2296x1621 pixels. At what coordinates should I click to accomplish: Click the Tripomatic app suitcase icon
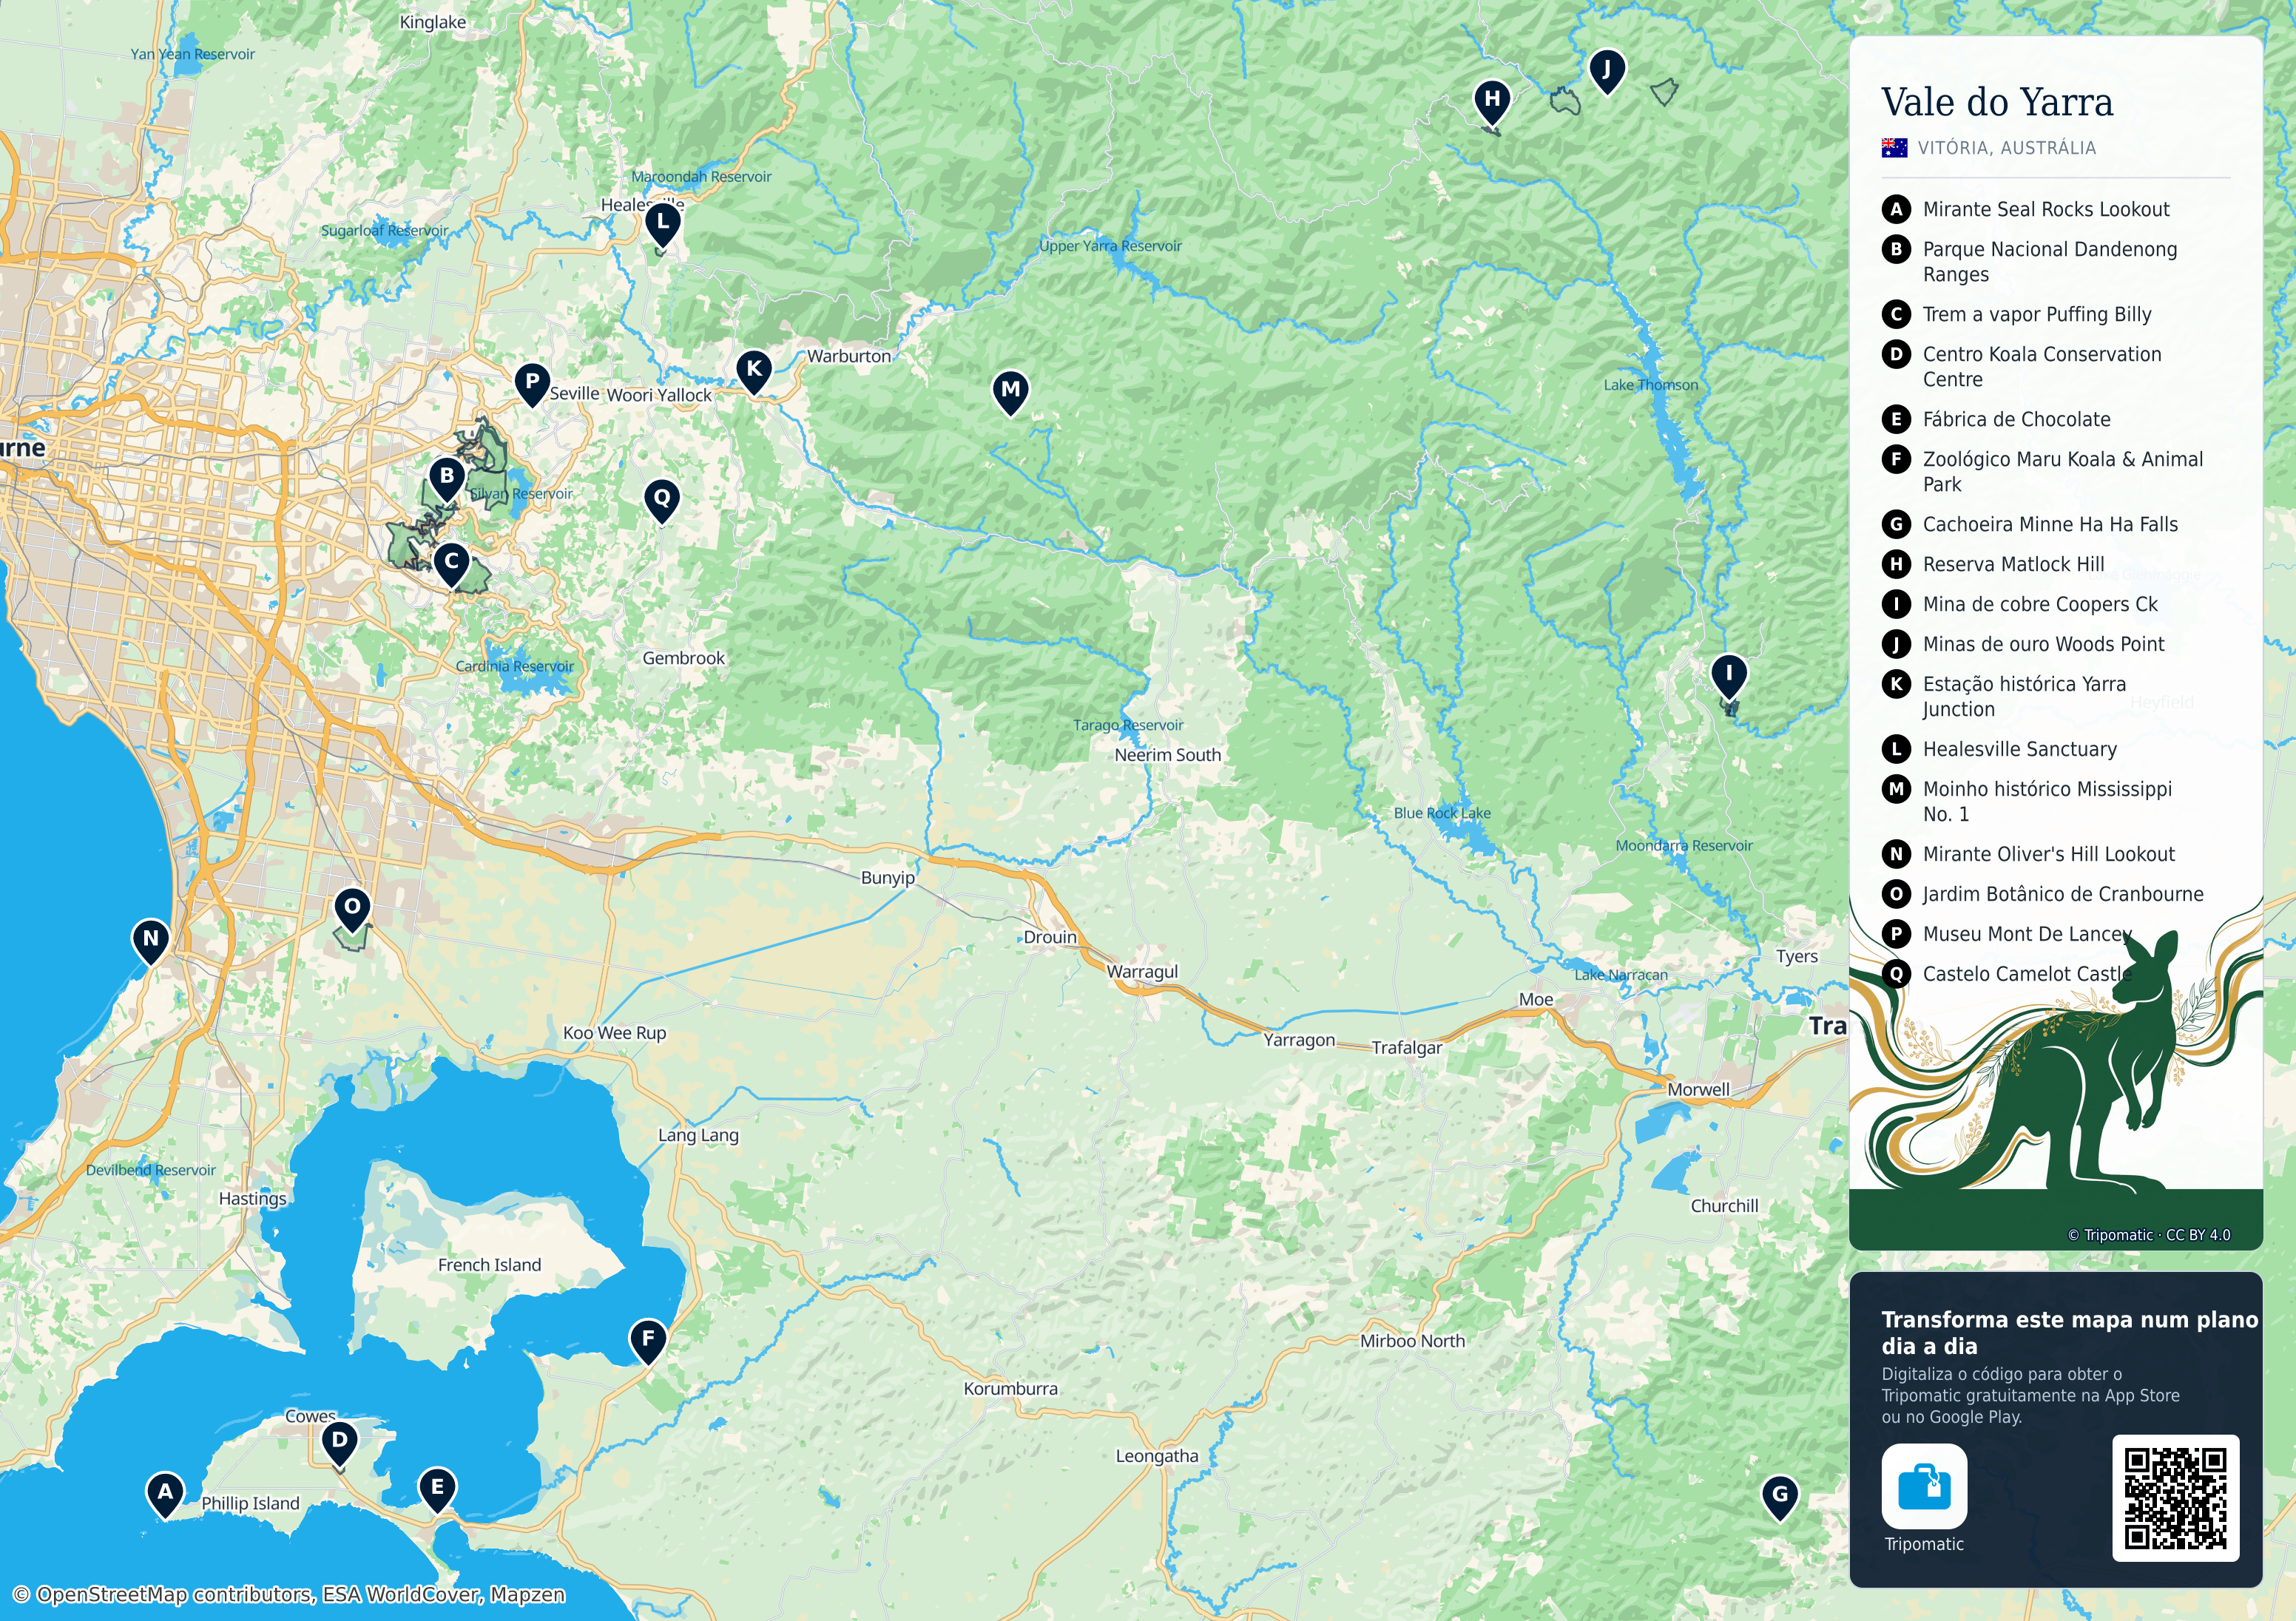coord(1924,1486)
